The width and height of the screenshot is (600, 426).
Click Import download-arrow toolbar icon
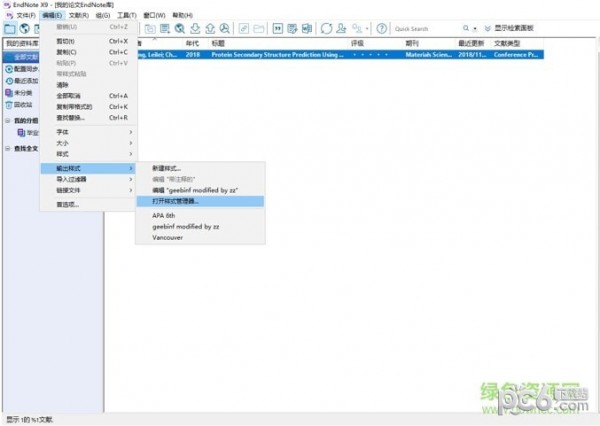pyautogui.click(x=195, y=29)
